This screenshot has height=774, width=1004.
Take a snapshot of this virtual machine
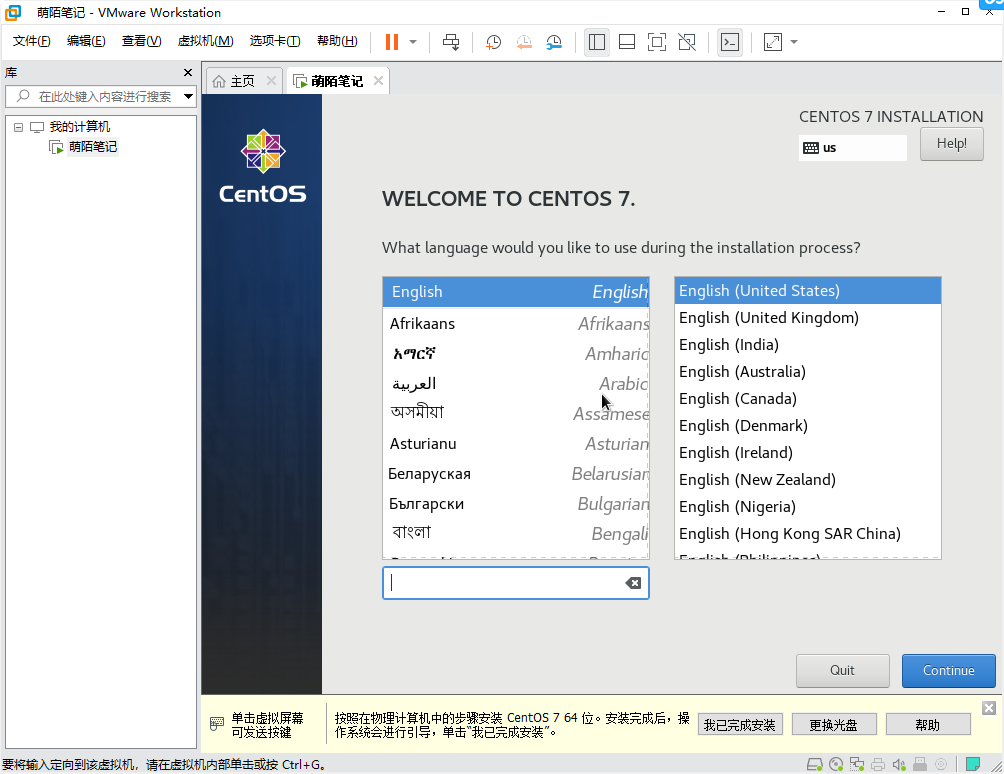[493, 42]
